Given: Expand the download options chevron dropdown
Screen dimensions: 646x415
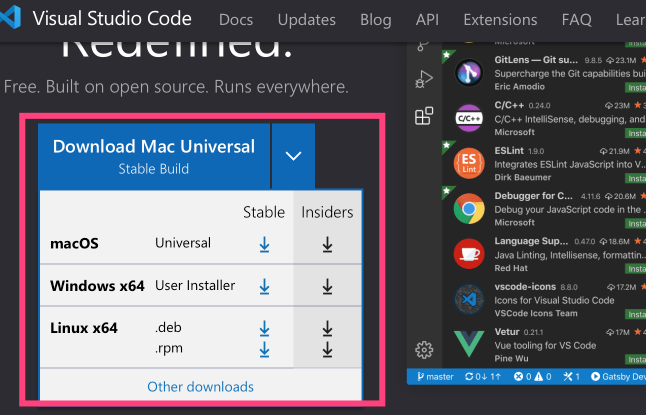Looking at the screenshot, I should 293,156.
